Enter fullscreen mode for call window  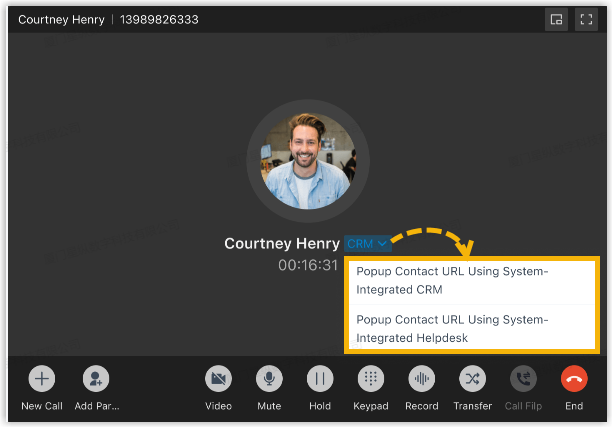click(585, 19)
